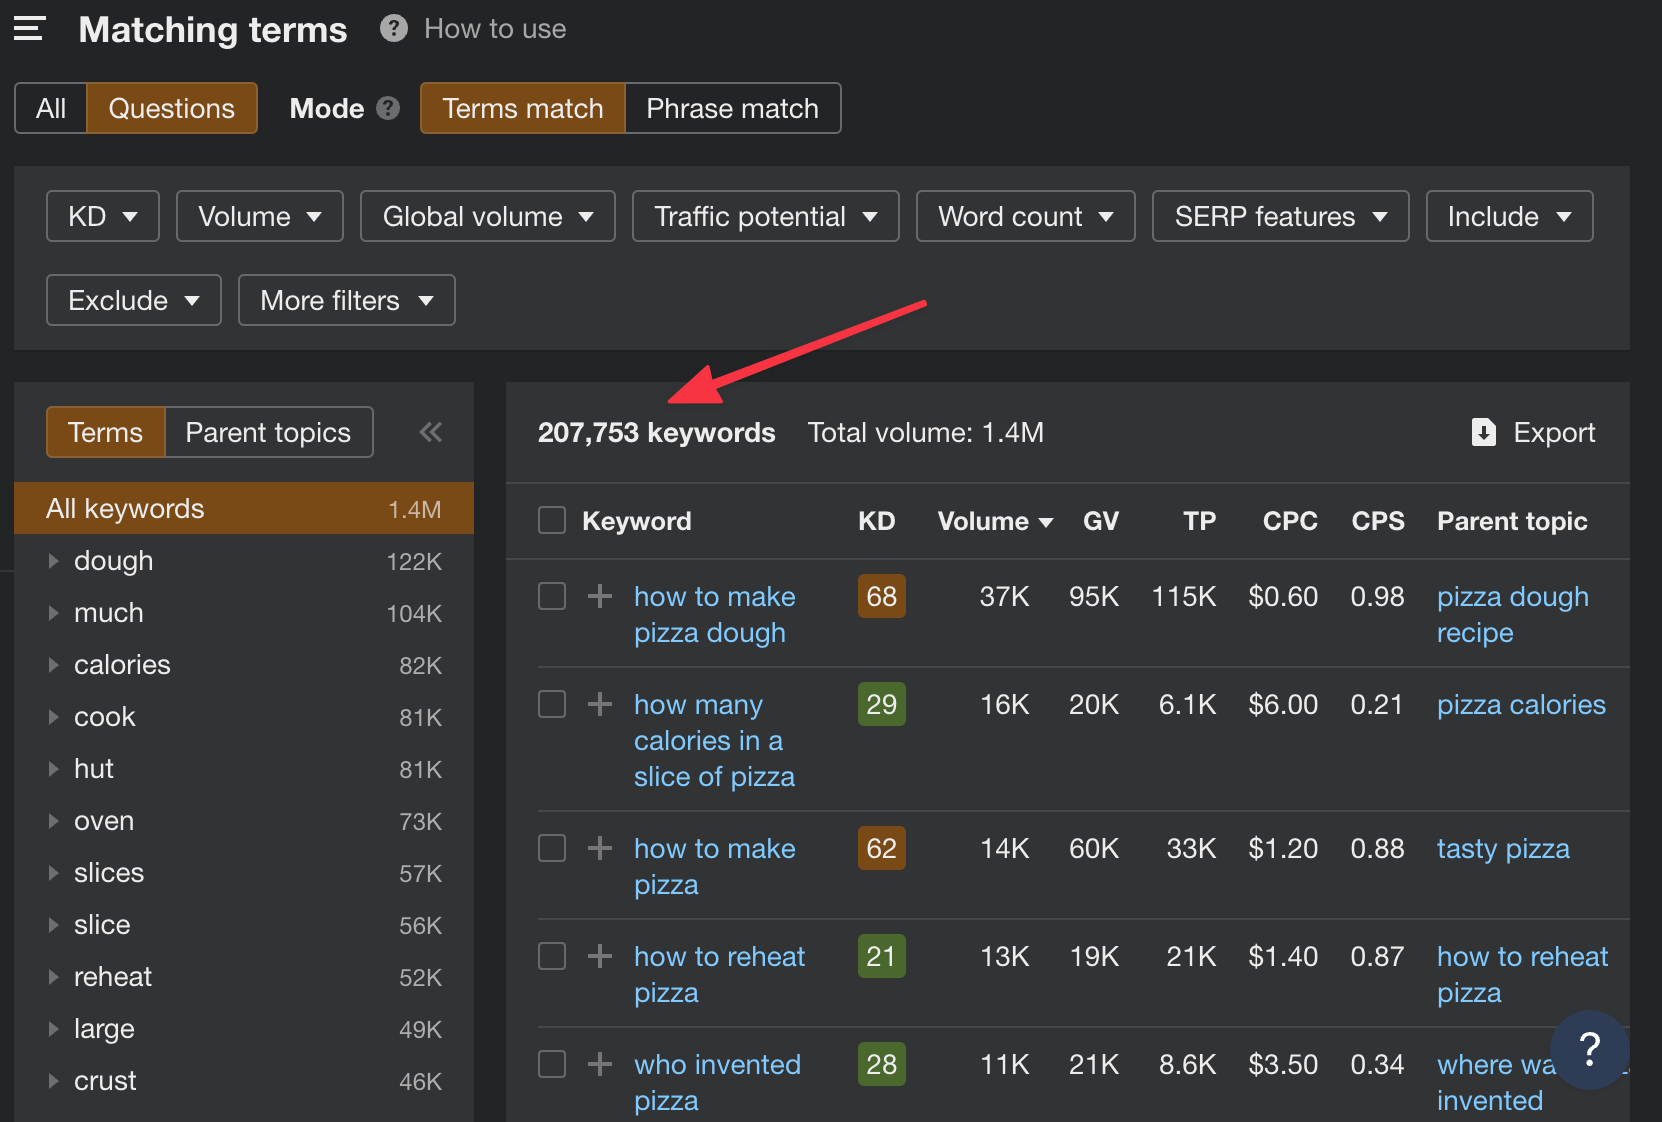Check the 'how to reheat pizza' row

pos(552,956)
